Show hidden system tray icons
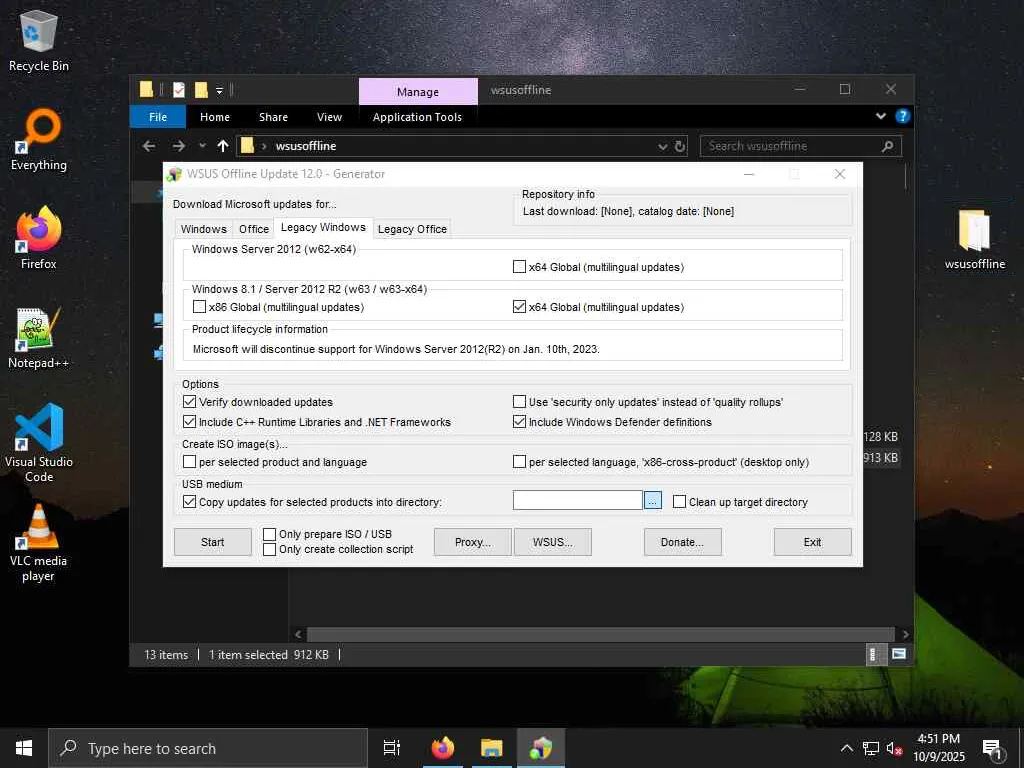 click(x=846, y=748)
